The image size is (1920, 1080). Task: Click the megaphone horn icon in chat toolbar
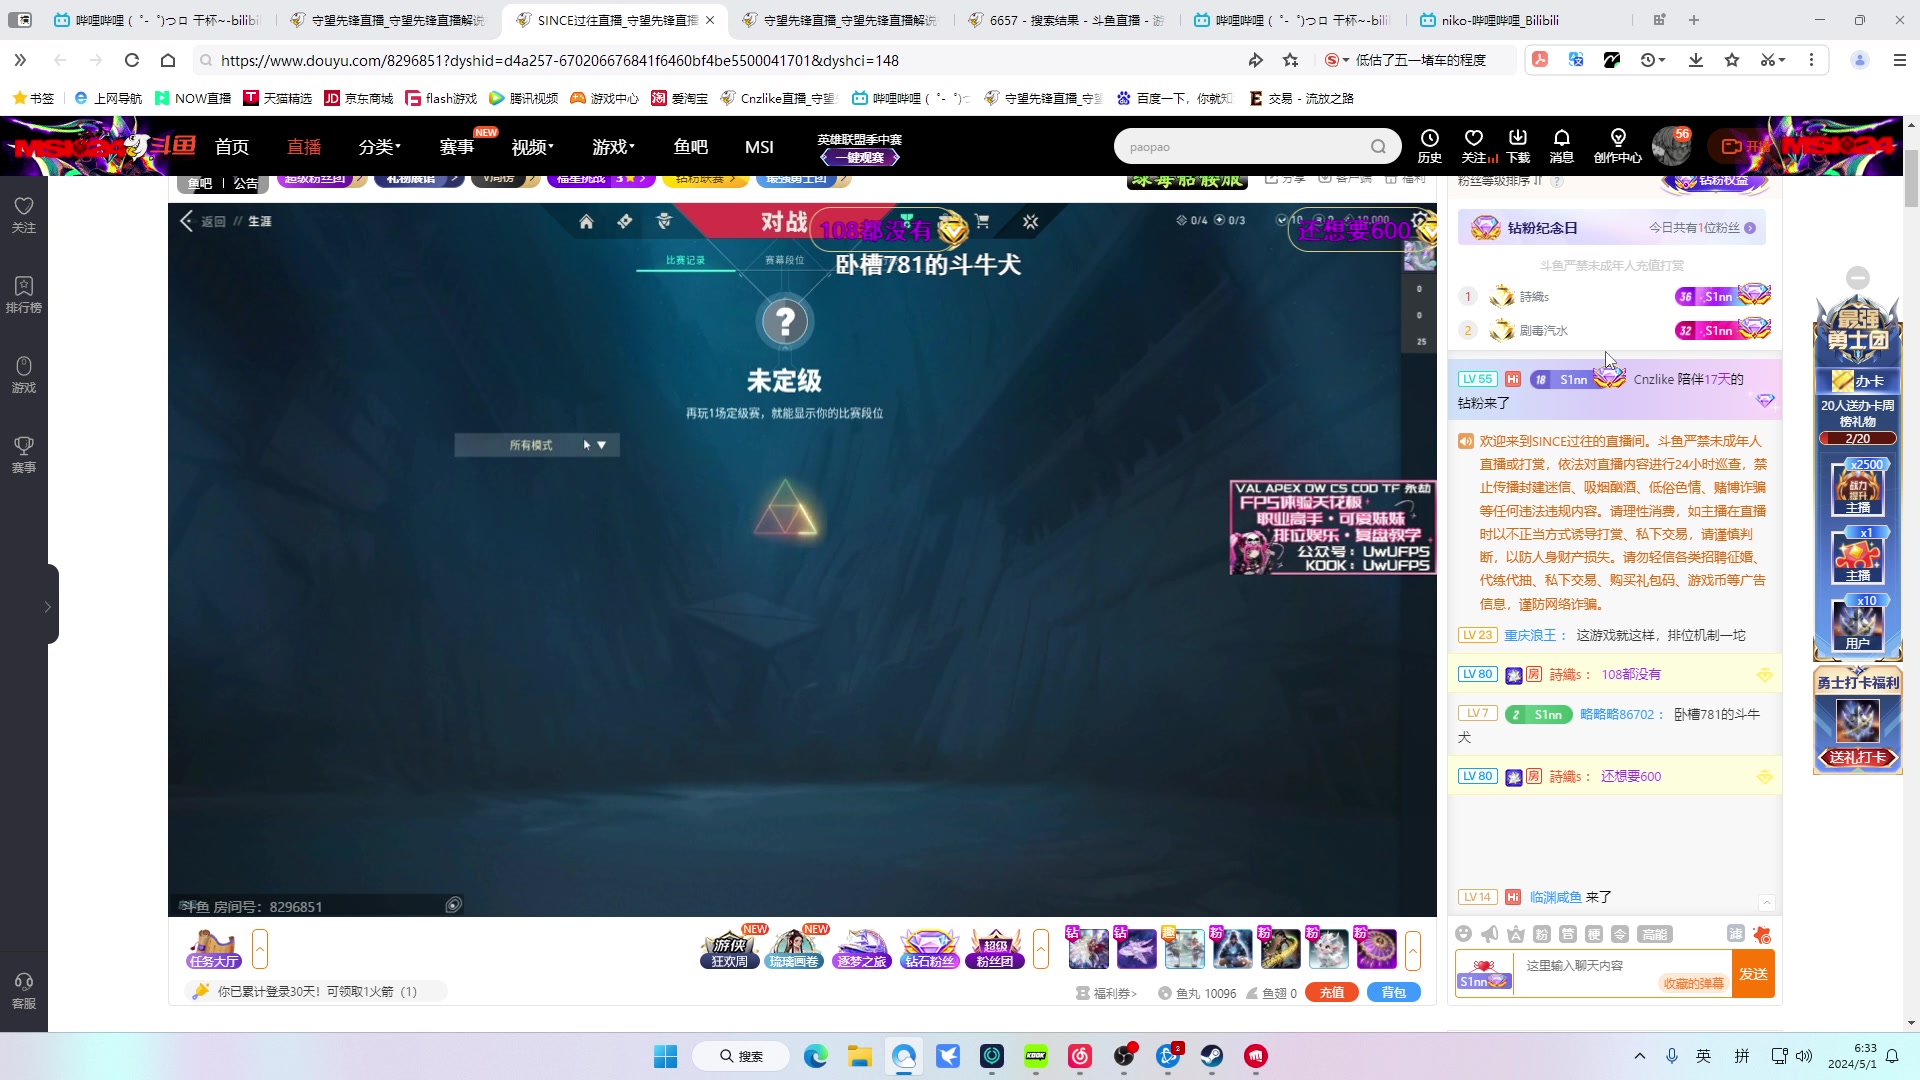(1490, 934)
